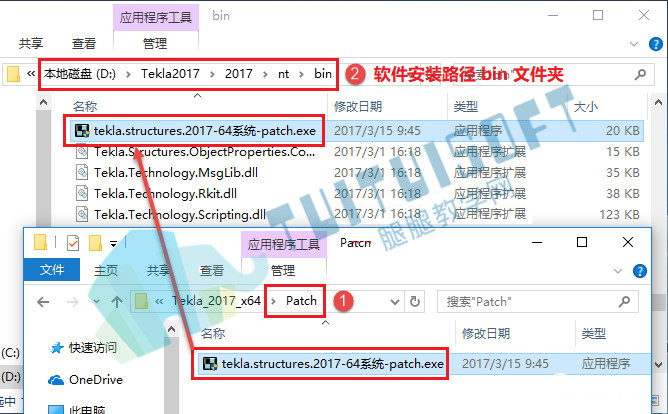Click the 搜索"Patch" search field
668x414 pixels.
(538, 302)
